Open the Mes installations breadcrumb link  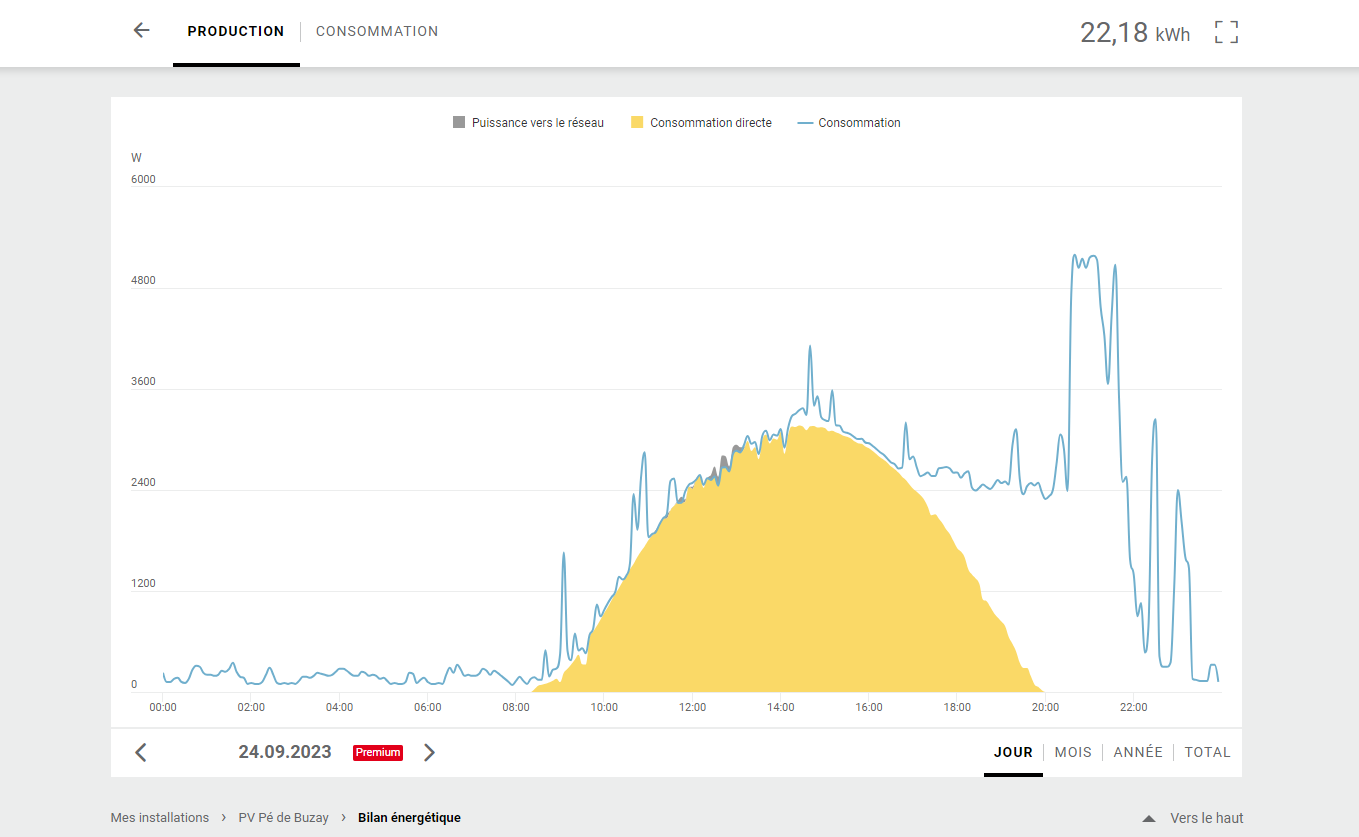[x=160, y=818]
